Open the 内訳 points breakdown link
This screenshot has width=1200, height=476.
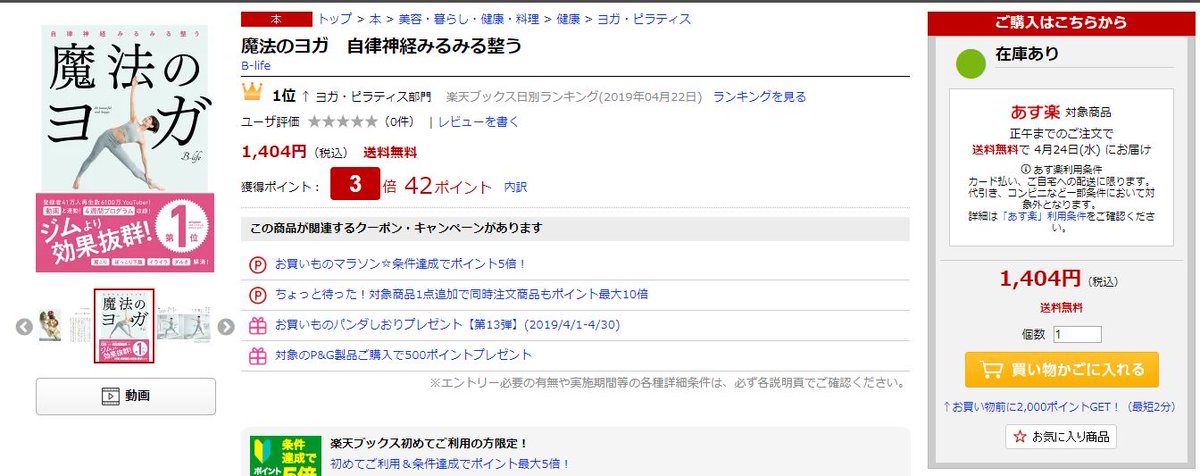515,187
